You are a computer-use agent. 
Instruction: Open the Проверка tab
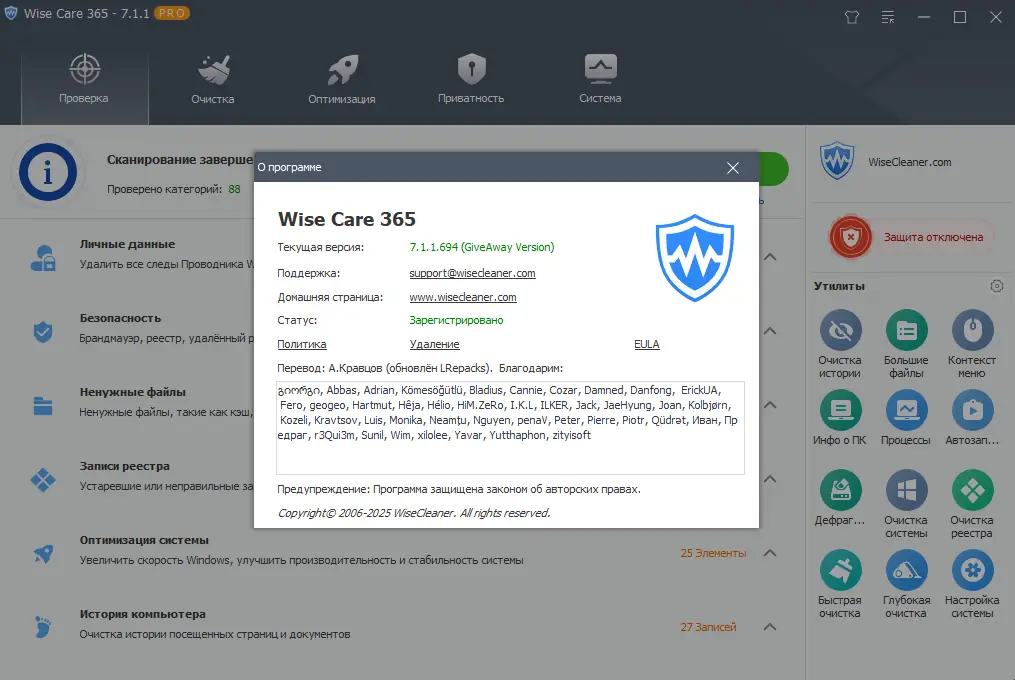point(84,79)
